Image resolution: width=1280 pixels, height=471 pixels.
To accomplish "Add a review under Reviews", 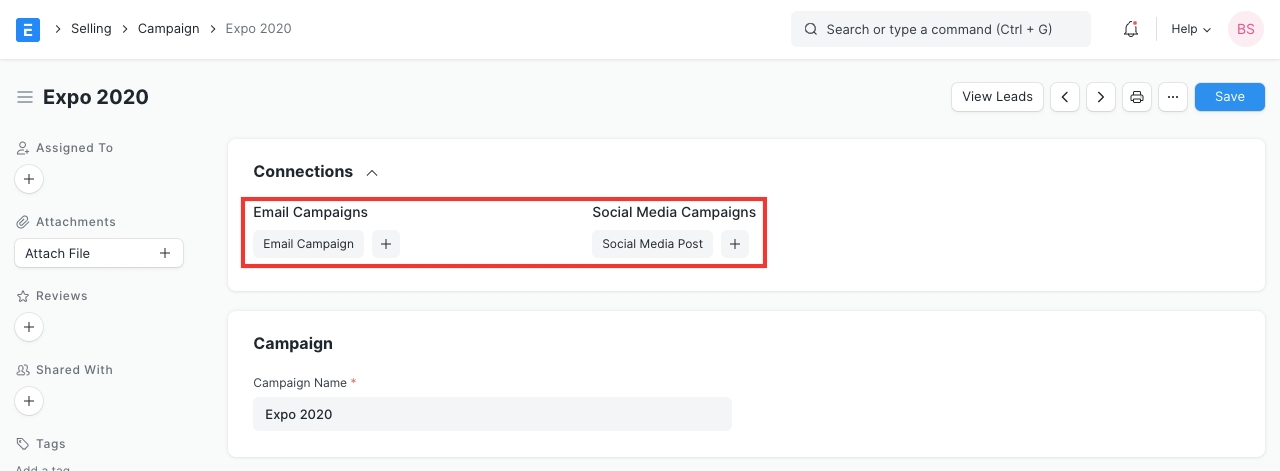I will [x=29, y=327].
